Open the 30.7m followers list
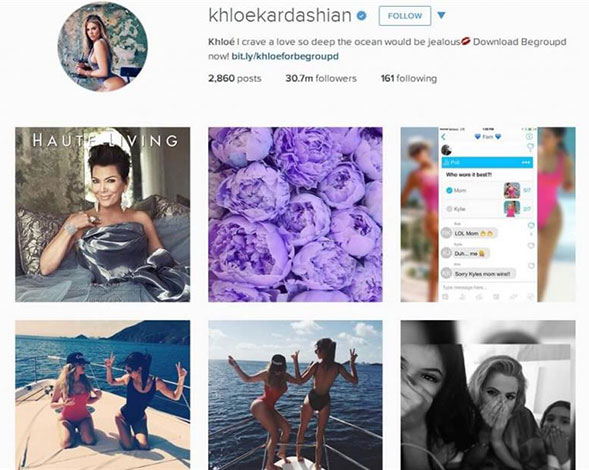Screen dimensions: 589x470 [321, 79]
